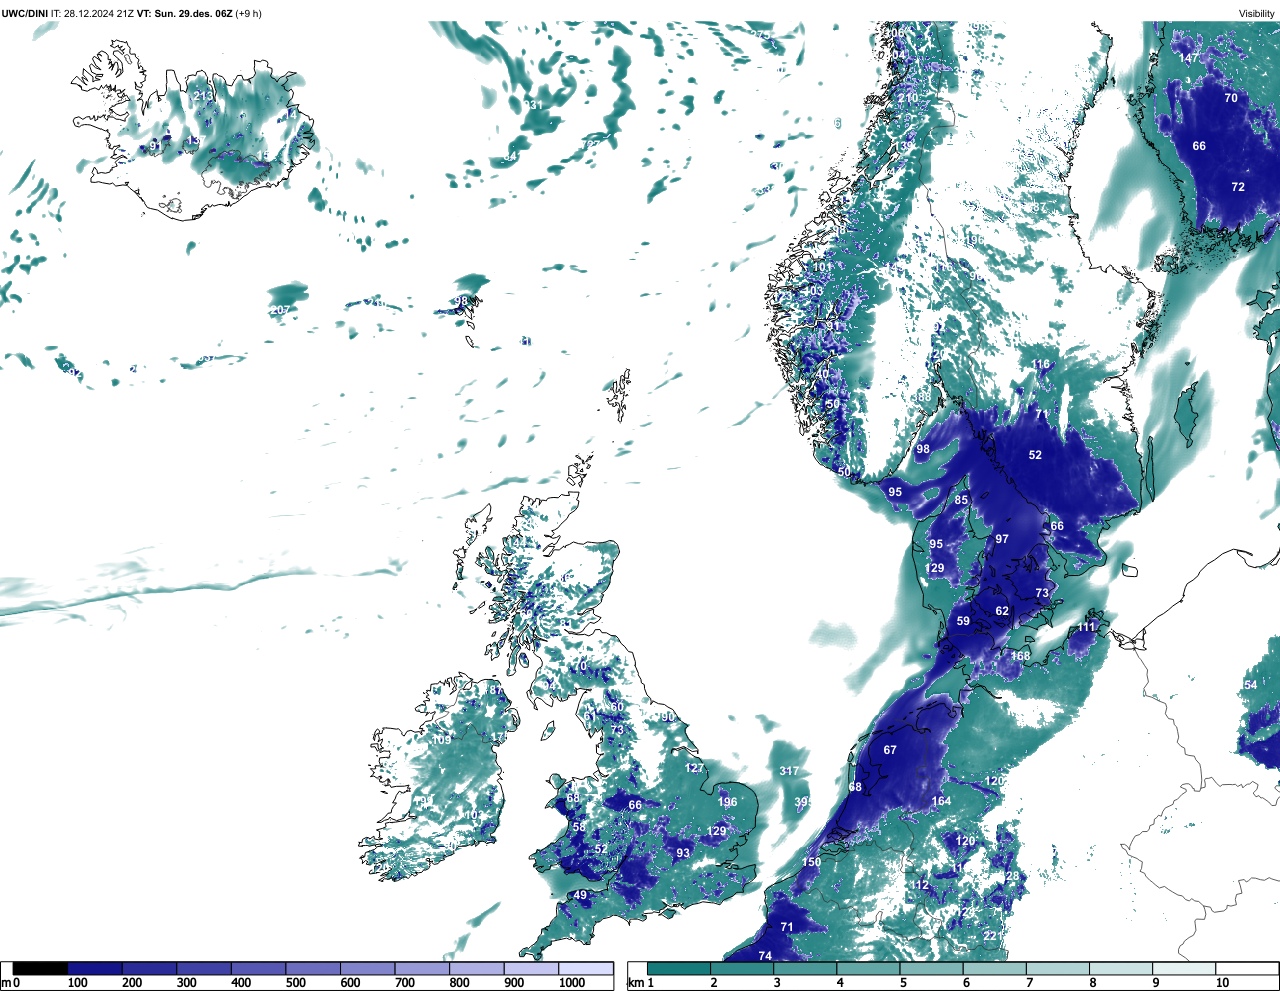
Task: Click visibility value "127" over England
Action: [x=694, y=768]
